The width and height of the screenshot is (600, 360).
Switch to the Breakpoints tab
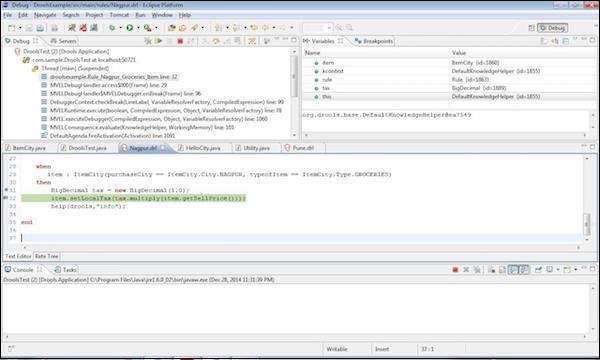[x=374, y=41]
